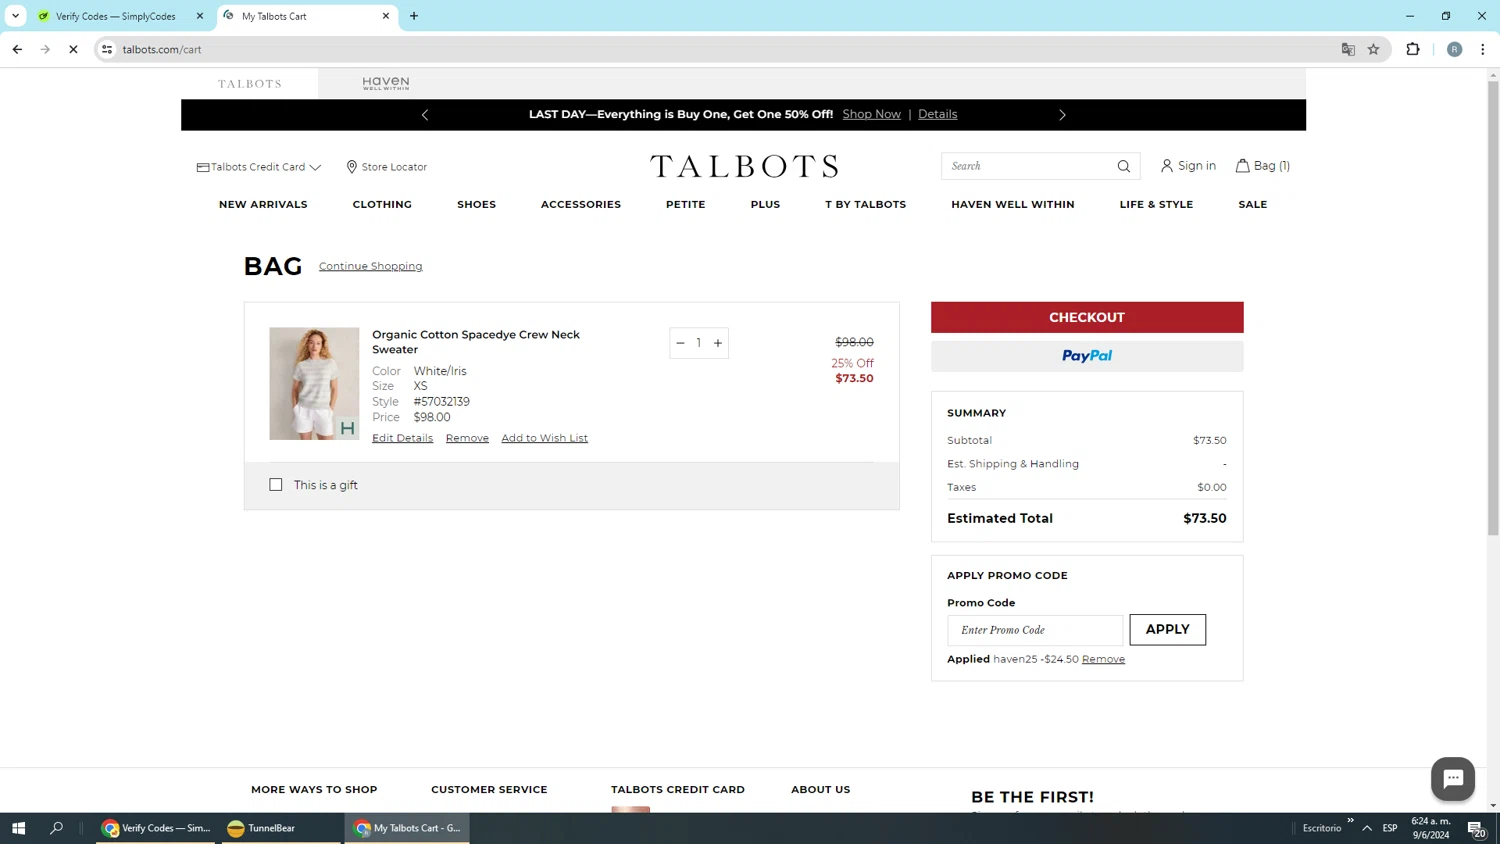The width and height of the screenshot is (1500, 844).
Task: Open the tab search dropdown arrow
Action: pos(15,16)
